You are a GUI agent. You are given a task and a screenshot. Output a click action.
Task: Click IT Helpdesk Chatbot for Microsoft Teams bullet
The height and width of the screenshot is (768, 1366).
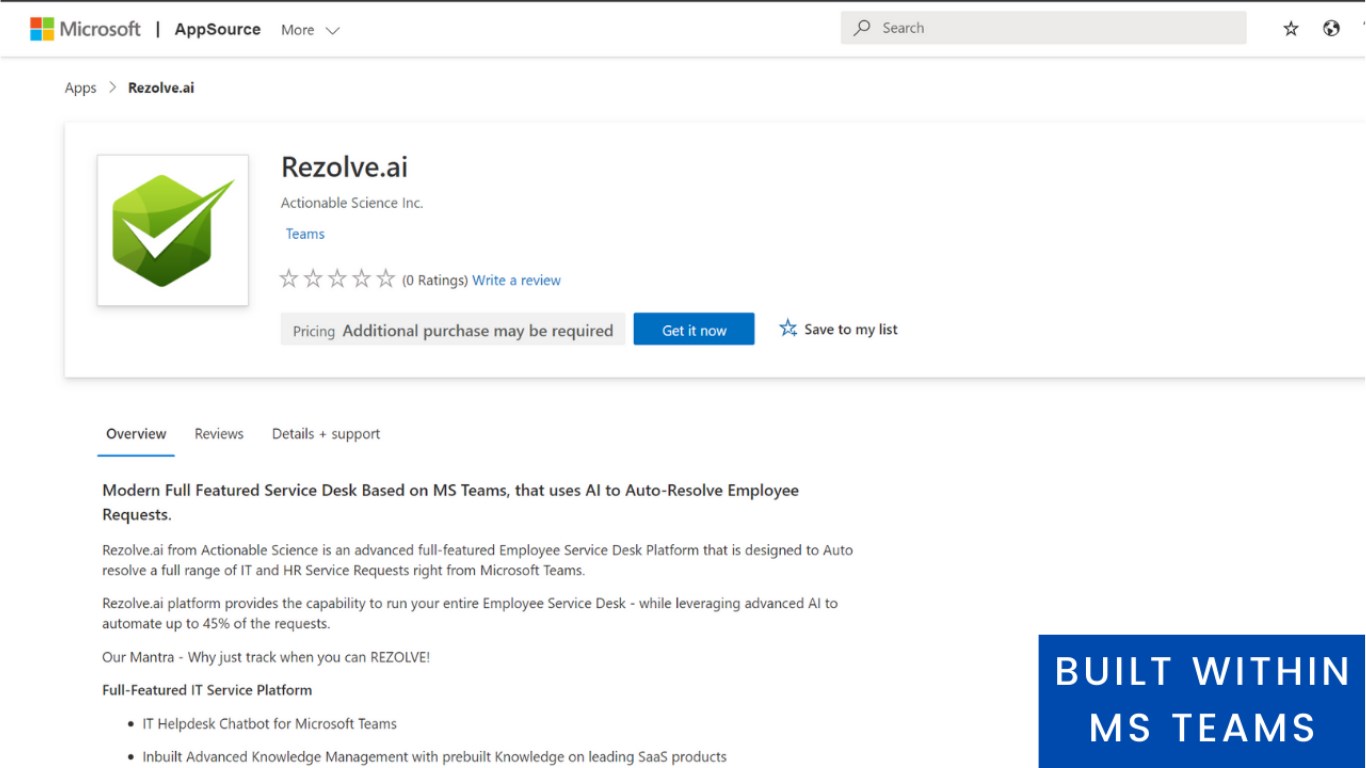(x=269, y=724)
